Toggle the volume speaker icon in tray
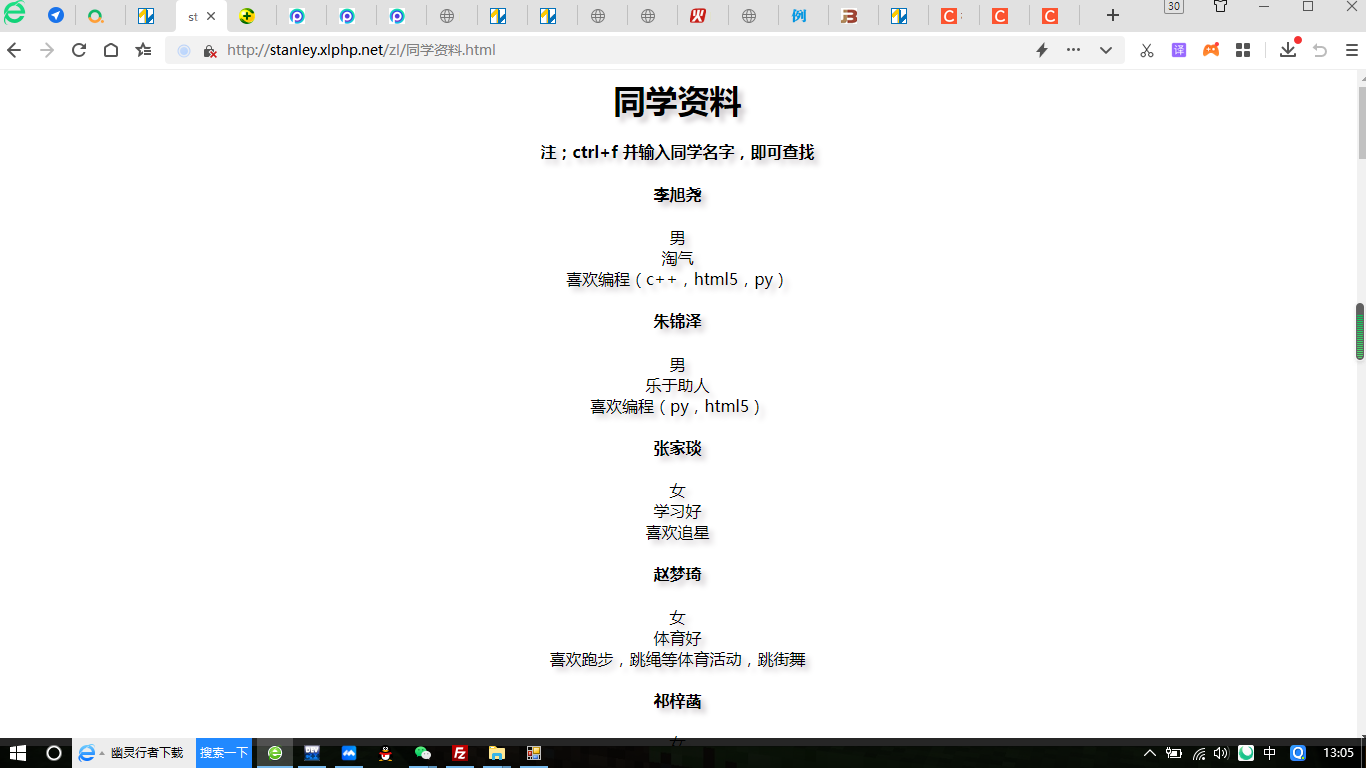Image resolution: width=1366 pixels, height=768 pixels. pos(1220,753)
